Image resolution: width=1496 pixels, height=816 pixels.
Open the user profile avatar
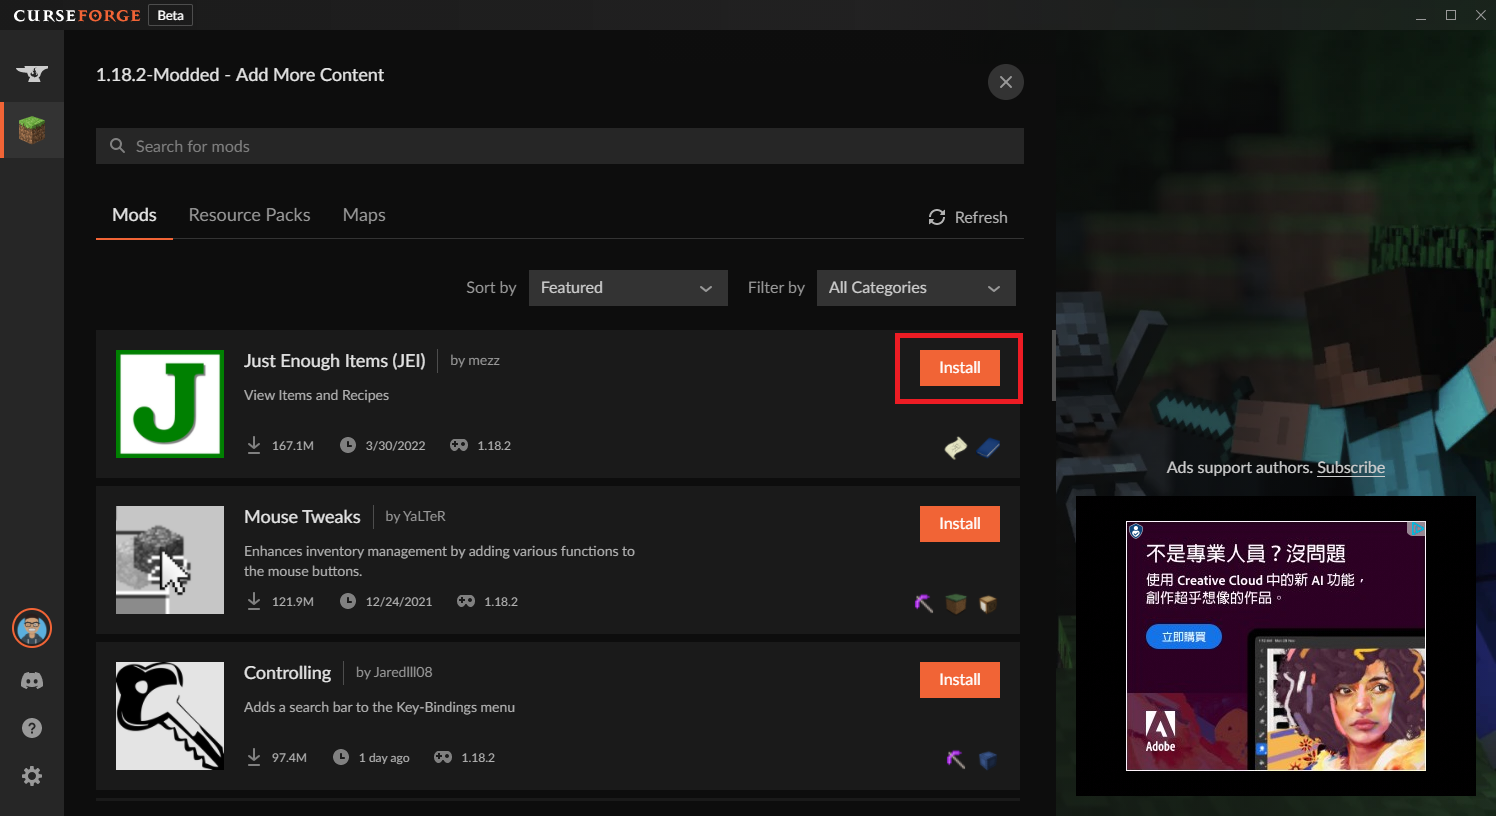tap(32, 628)
